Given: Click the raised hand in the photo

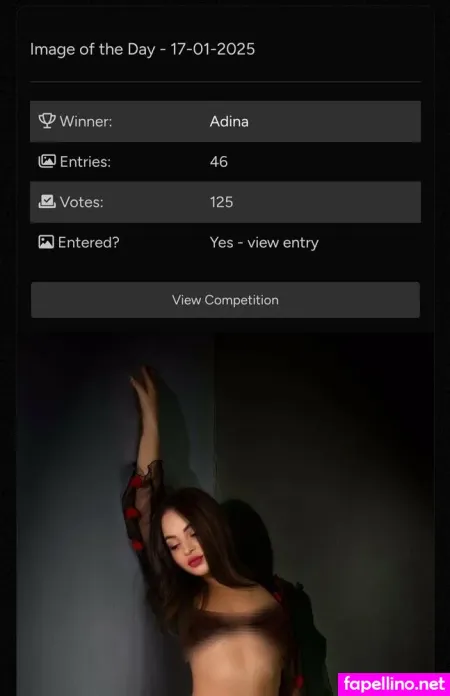Looking at the screenshot, I should [x=143, y=386].
